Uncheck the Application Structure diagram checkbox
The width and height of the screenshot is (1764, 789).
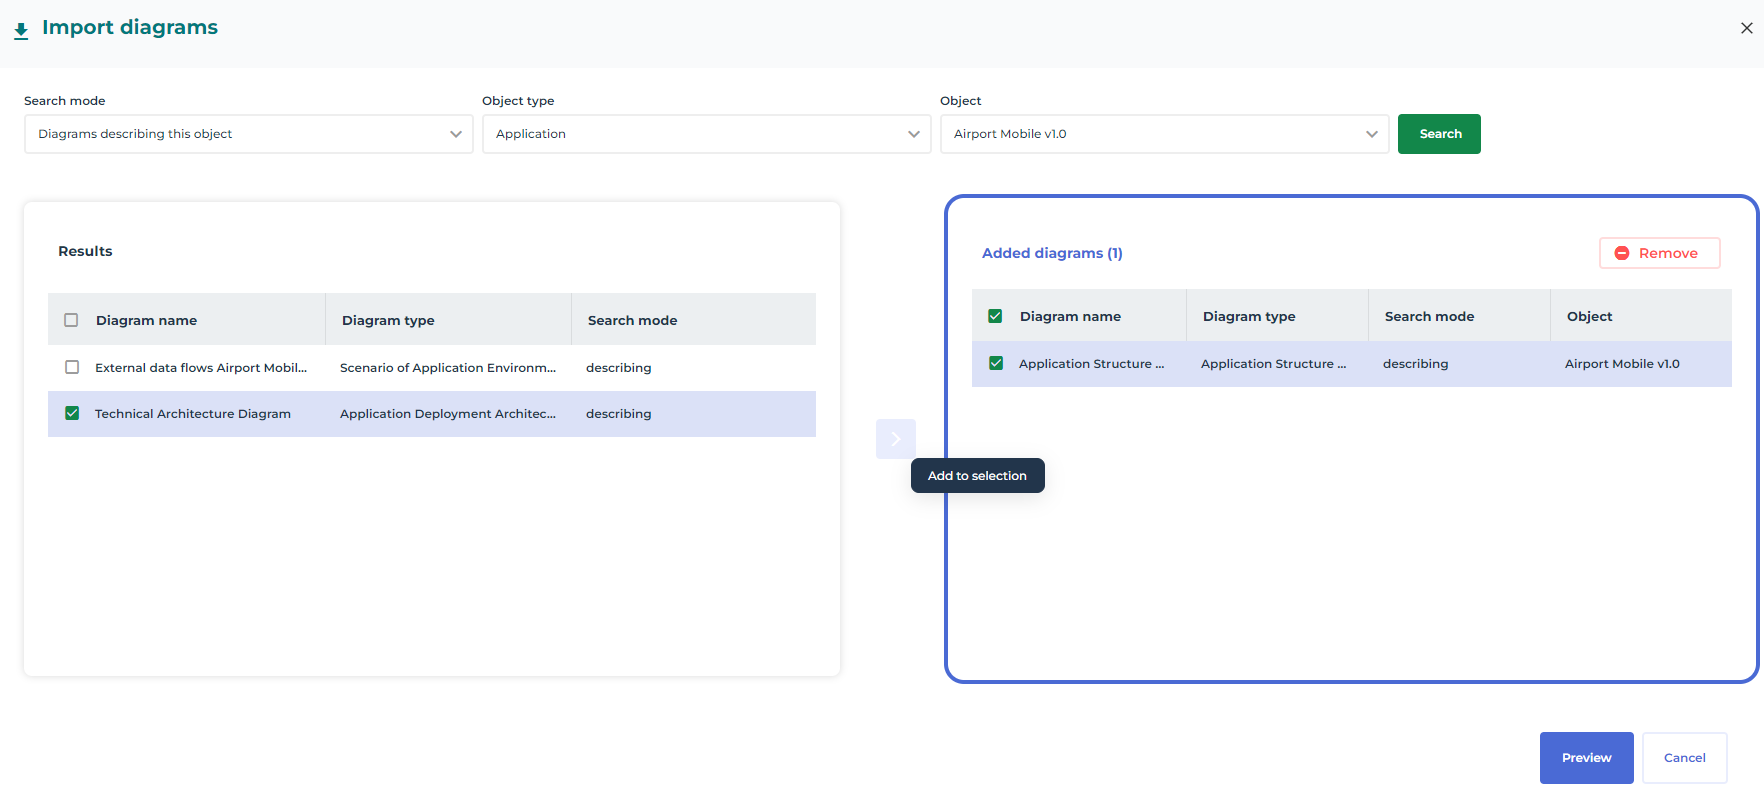pos(996,363)
